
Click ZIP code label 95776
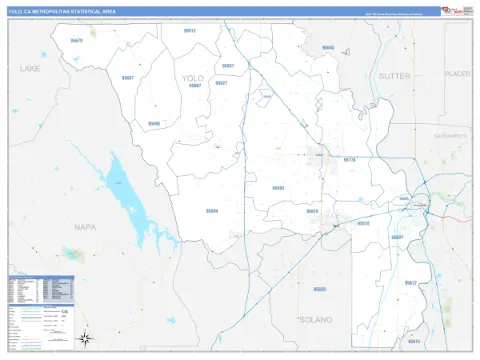click(349, 160)
